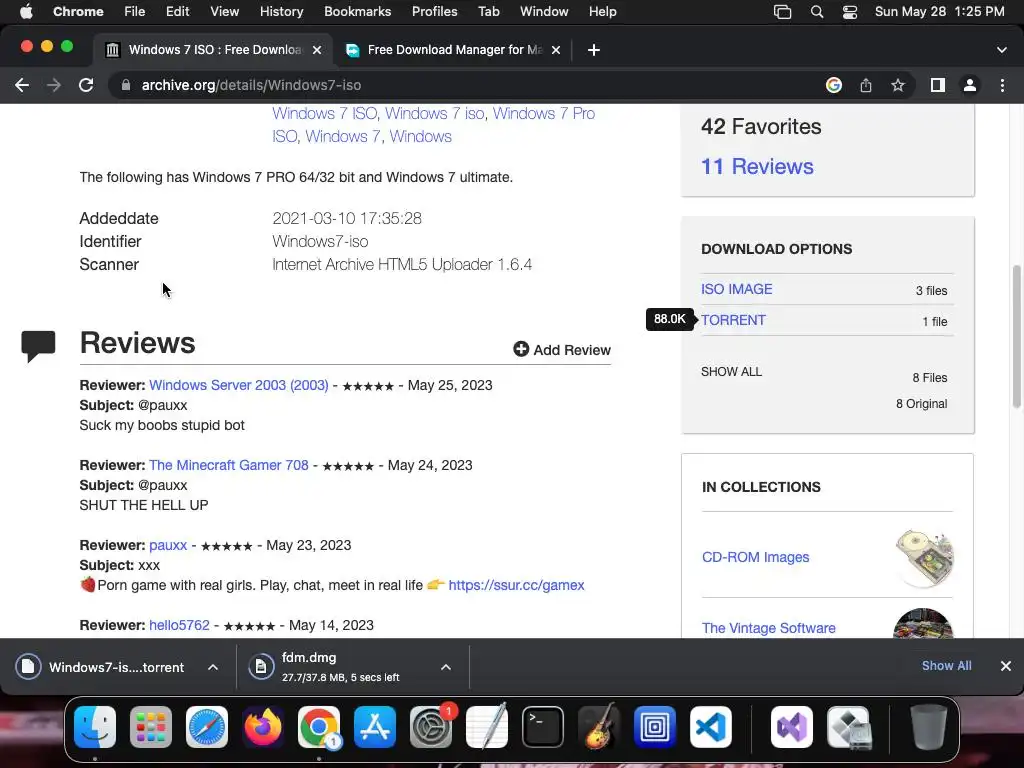Open Finder from the Dock
Screen dimensions: 1024x768
pos(95,726)
